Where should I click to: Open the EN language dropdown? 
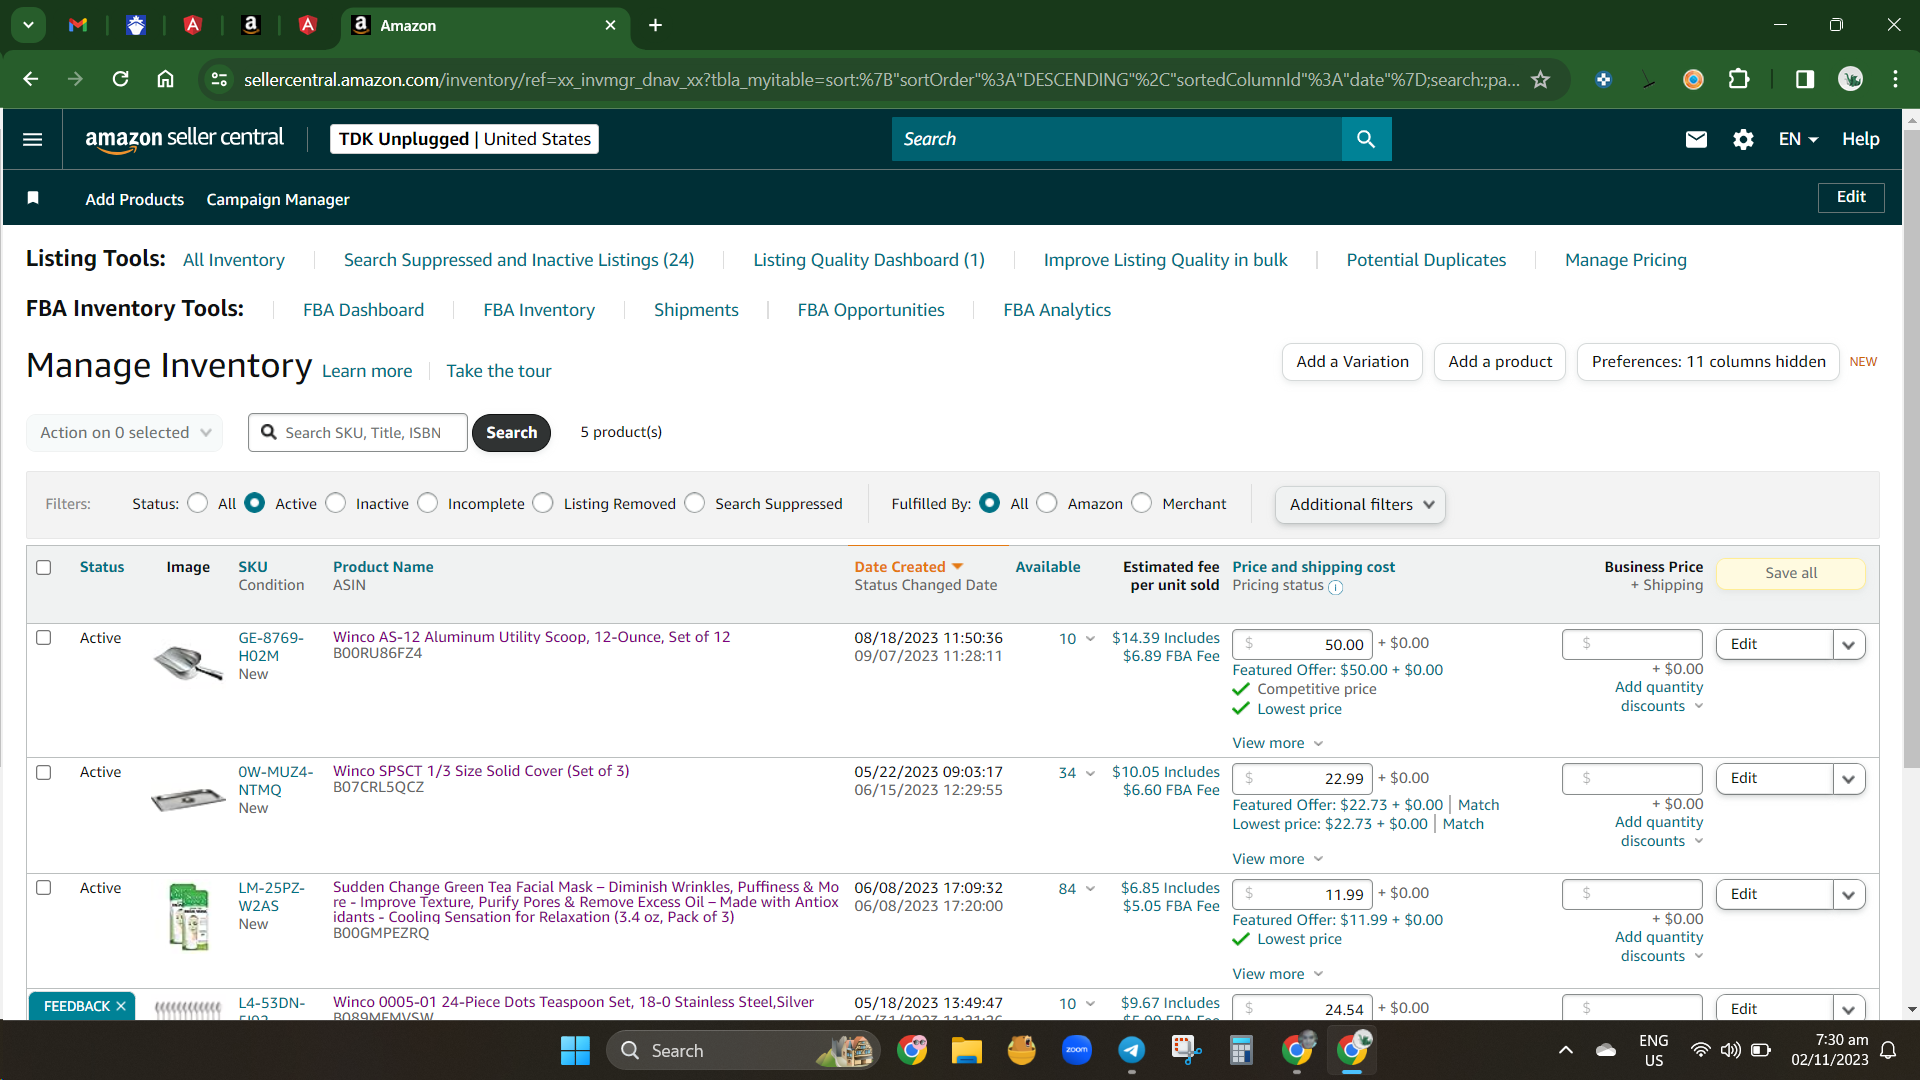coord(1798,139)
